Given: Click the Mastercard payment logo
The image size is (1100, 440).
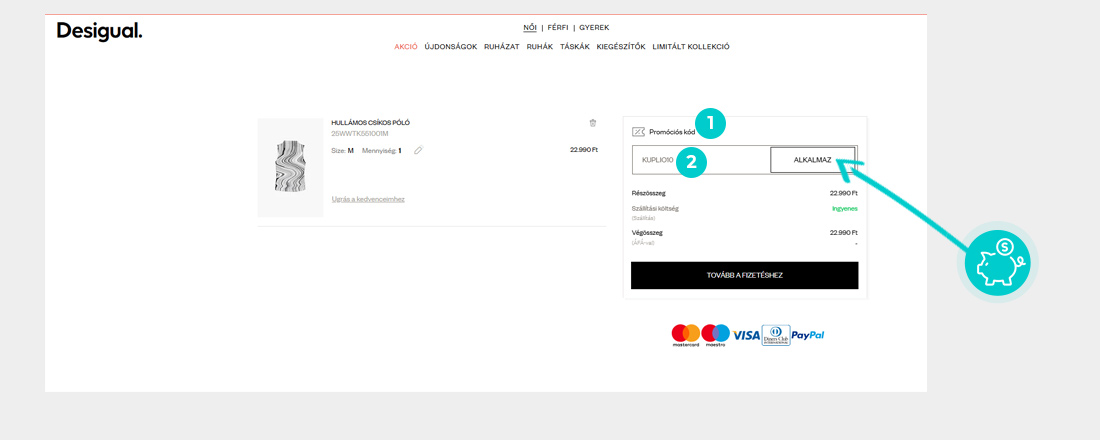Looking at the screenshot, I should pos(685,335).
